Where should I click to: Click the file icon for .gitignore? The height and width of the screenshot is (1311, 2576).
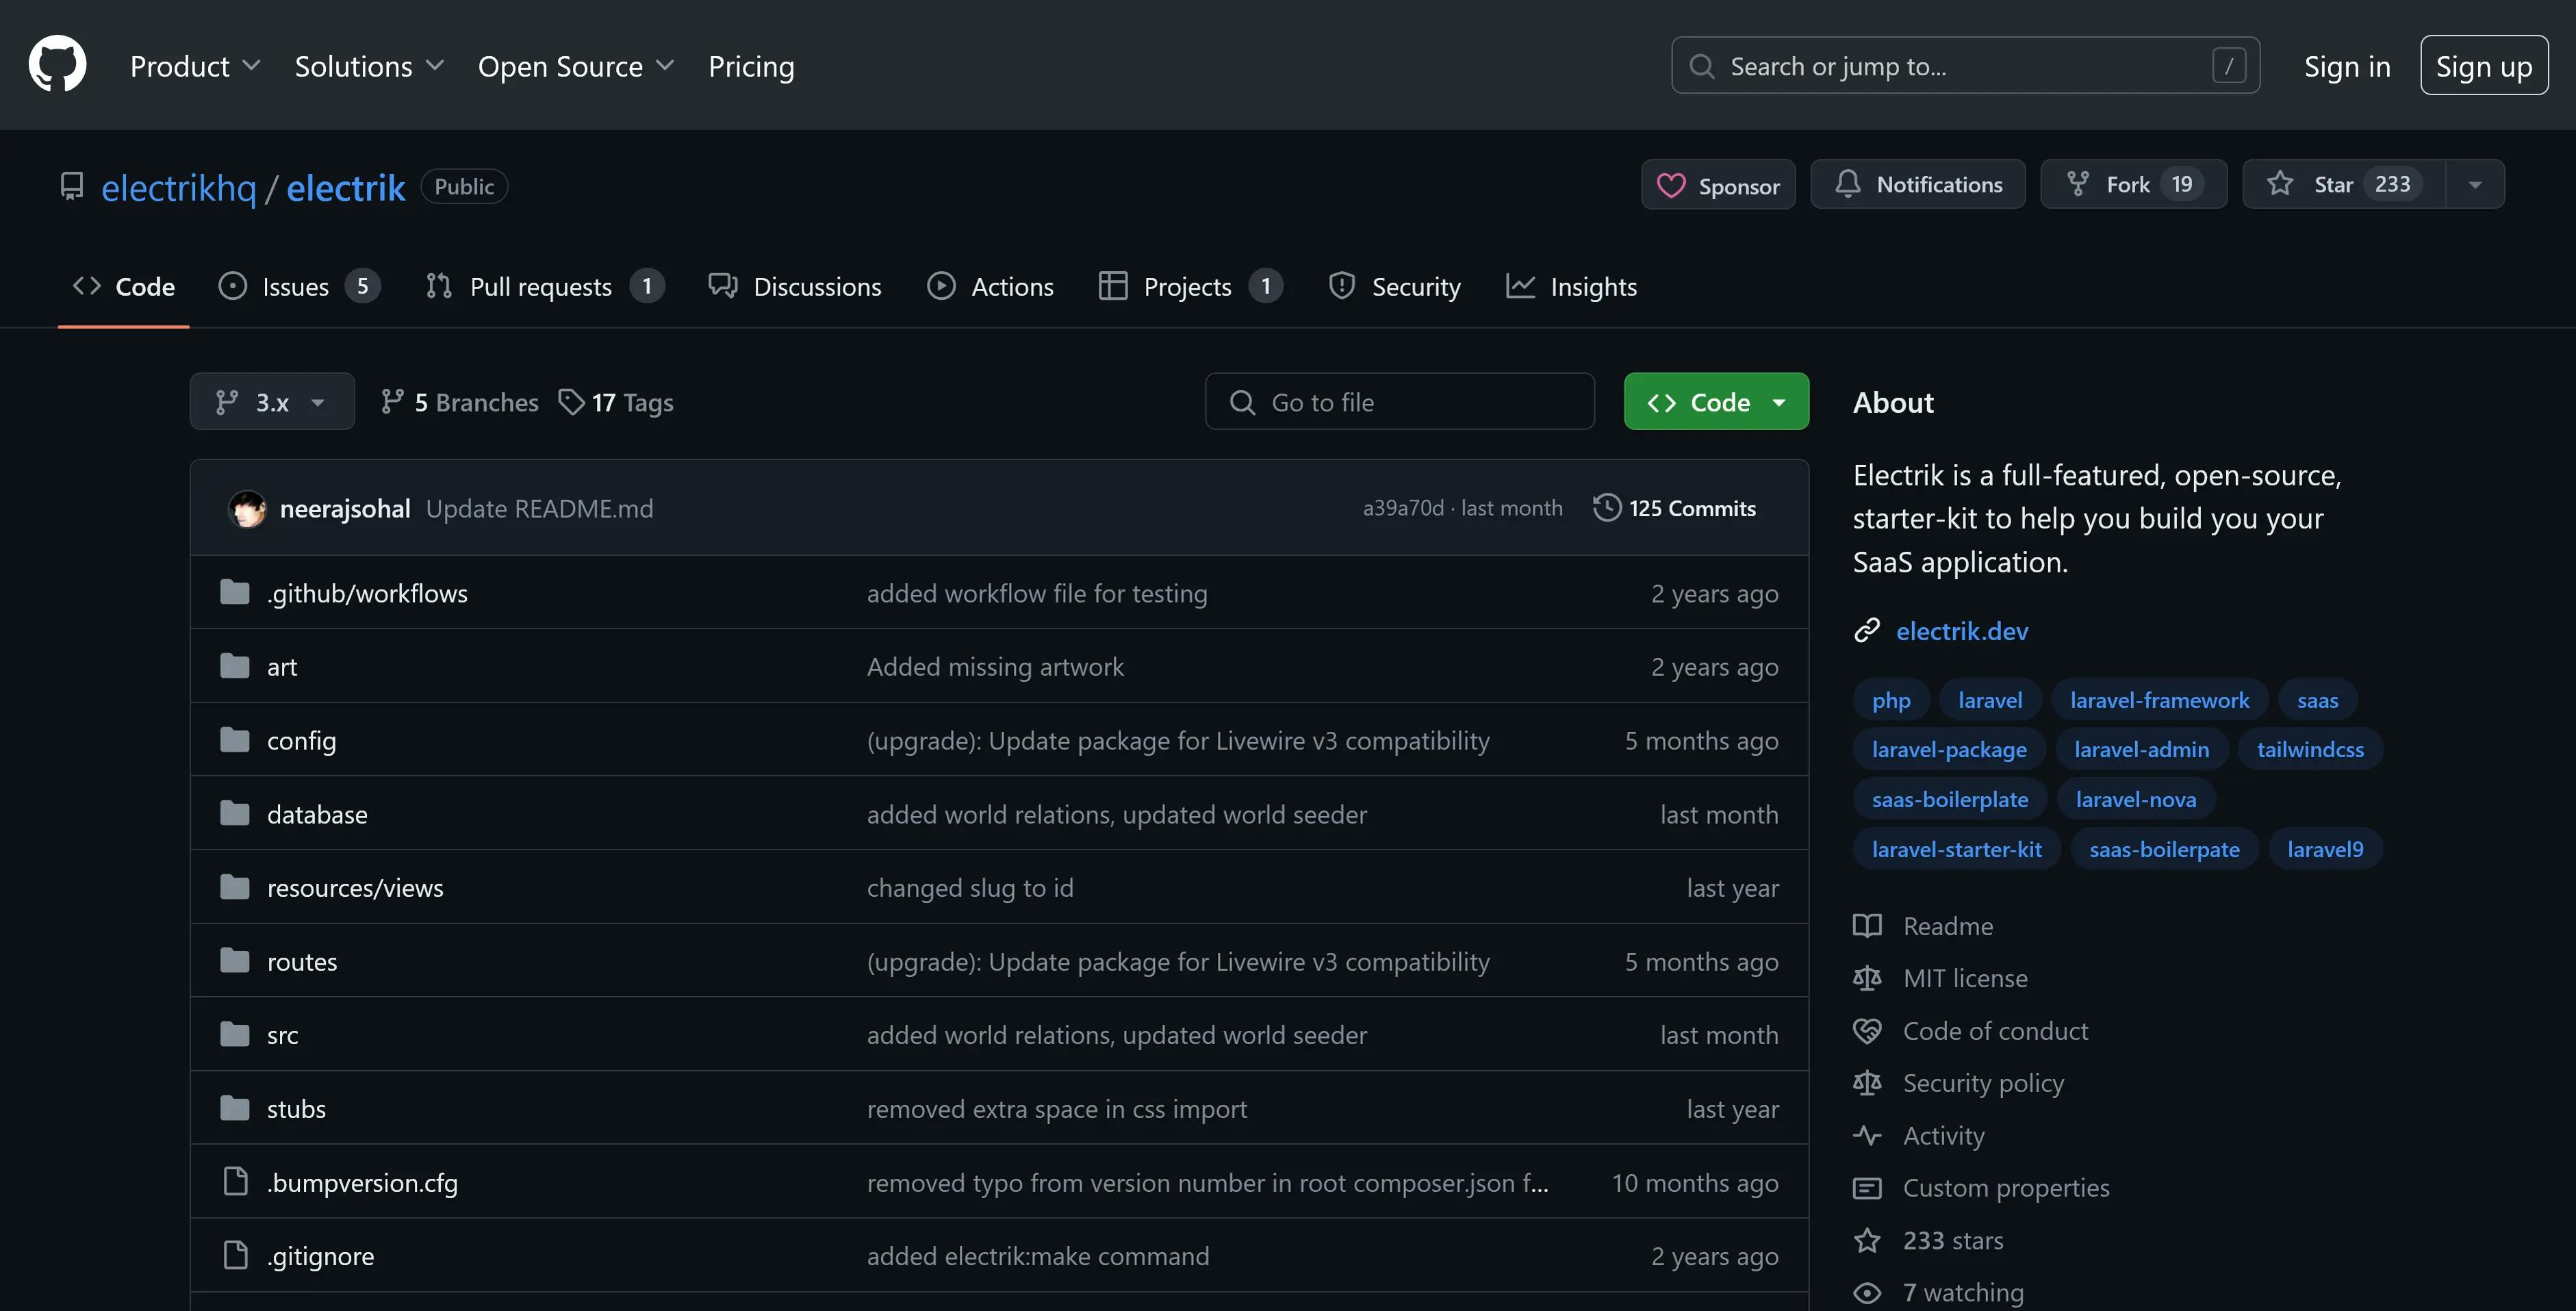point(235,1254)
